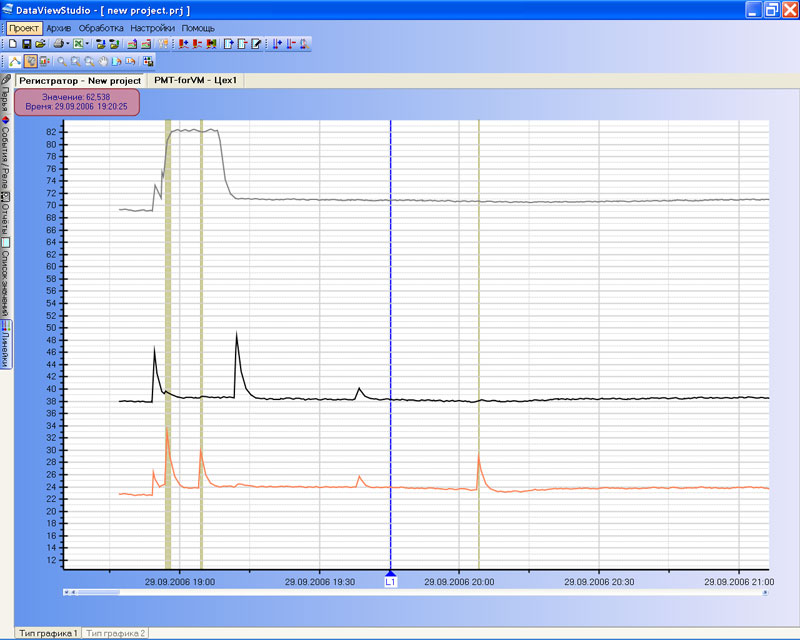
Task: Click the 29.09.2006 19:30 axis label
Action: click(x=320, y=582)
